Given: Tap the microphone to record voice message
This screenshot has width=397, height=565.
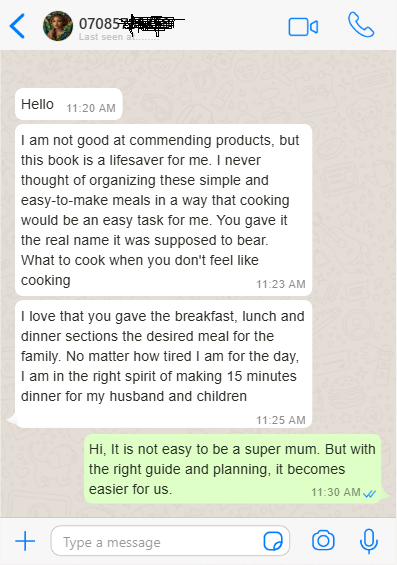Looking at the screenshot, I should point(369,541).
